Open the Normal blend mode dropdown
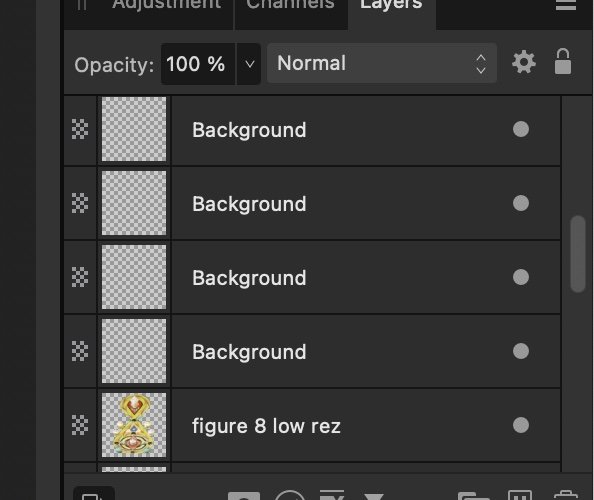This screenshot has width=594, height=500. 382,63
